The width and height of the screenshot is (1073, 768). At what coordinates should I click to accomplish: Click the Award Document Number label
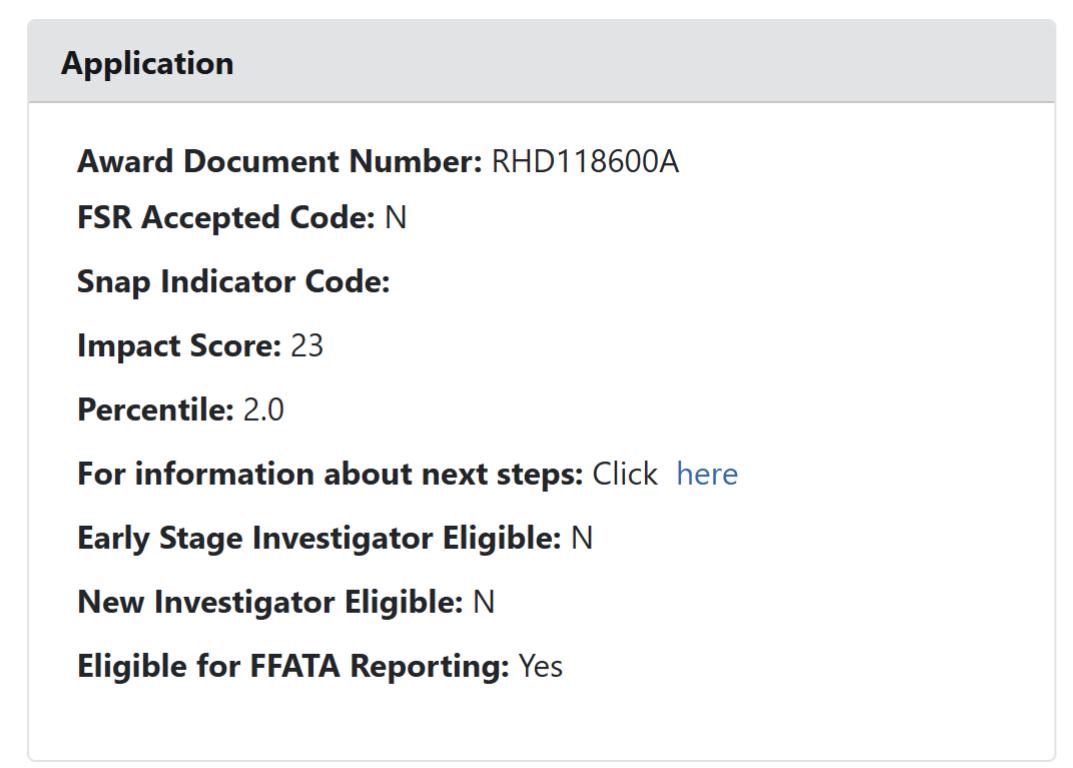tap(280, 162)
